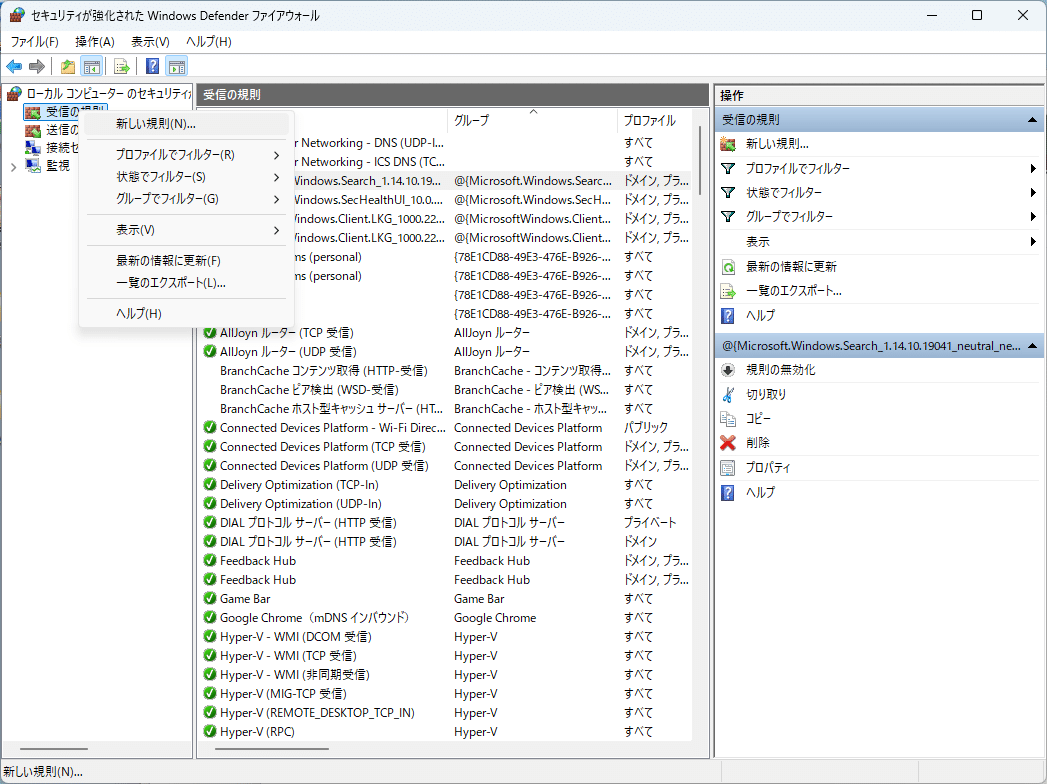Click the Back arrow toolbar icon
This screenshot has height=784, width=1047.
click(x=14, y=66)
